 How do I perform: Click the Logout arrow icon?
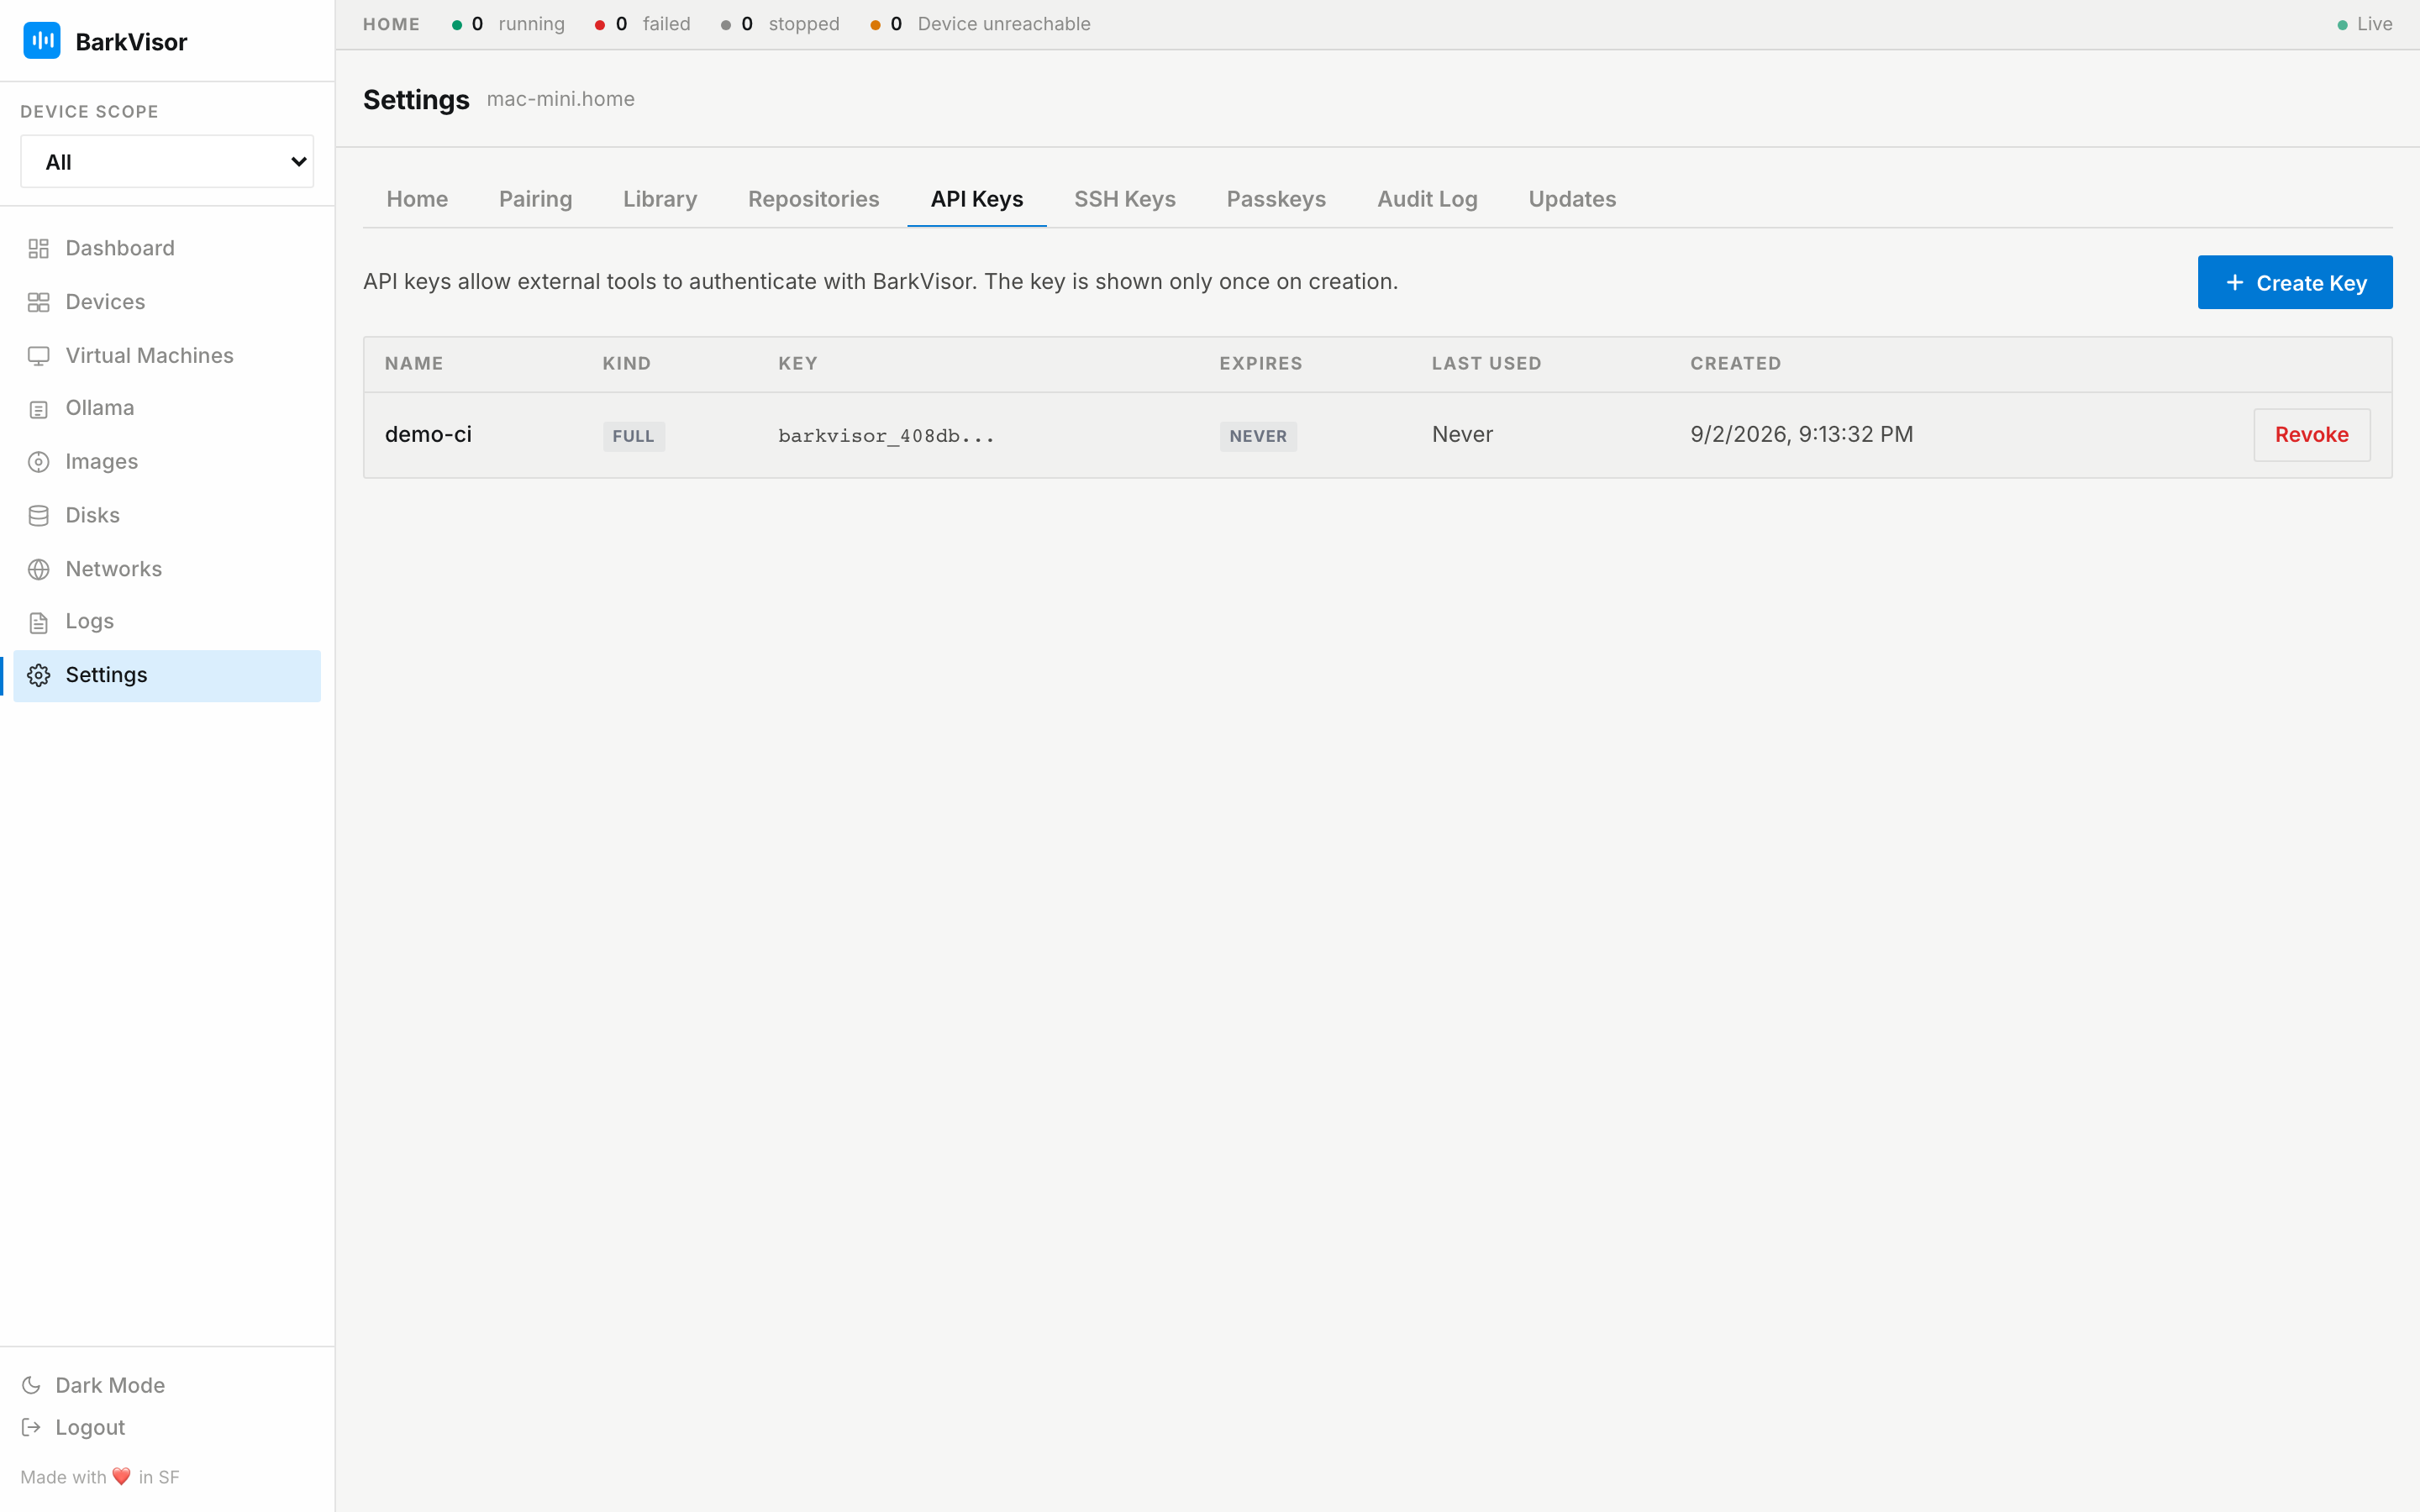point(31,1427)
